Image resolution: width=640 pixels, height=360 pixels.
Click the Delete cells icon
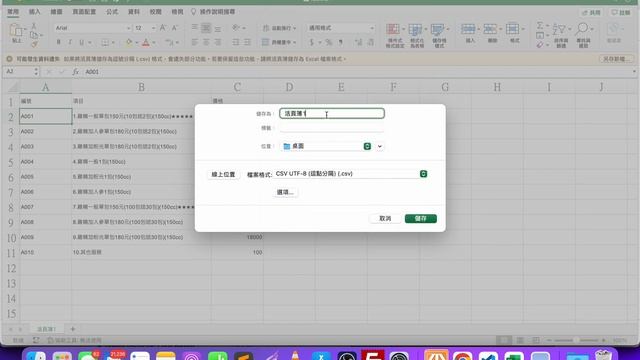click(x=490, y=29)
